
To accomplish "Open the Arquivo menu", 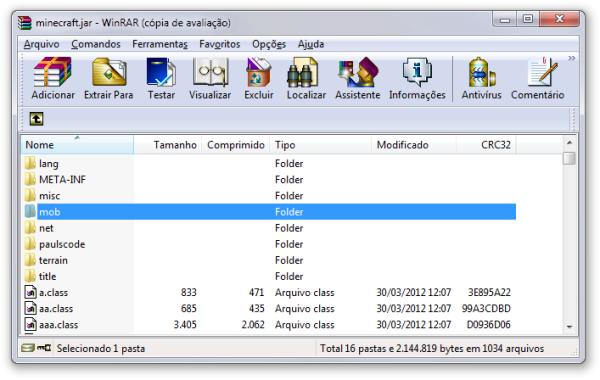I will click(41, 44).
